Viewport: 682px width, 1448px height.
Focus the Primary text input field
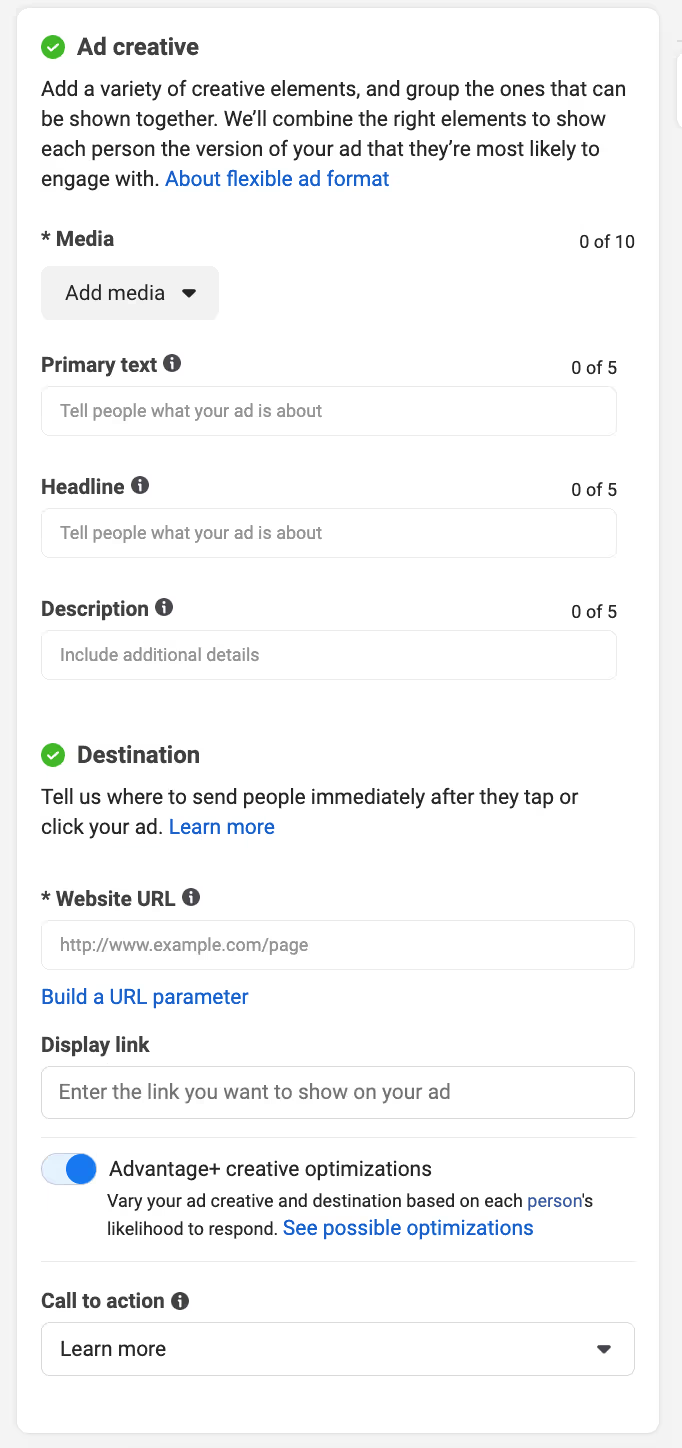(x=328, y=411)
